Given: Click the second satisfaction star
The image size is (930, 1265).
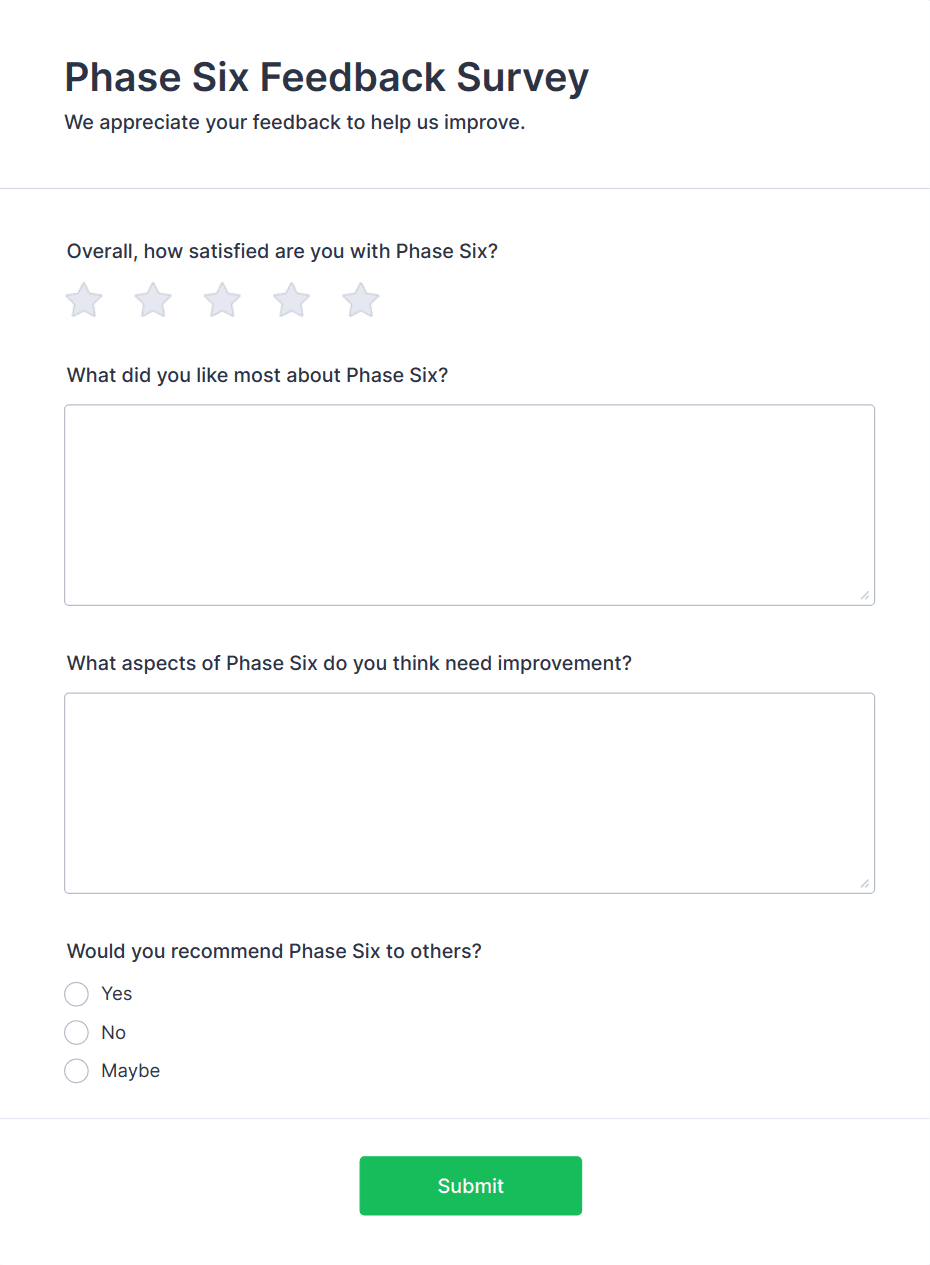Looking at the screenshot, I should 153,300.
